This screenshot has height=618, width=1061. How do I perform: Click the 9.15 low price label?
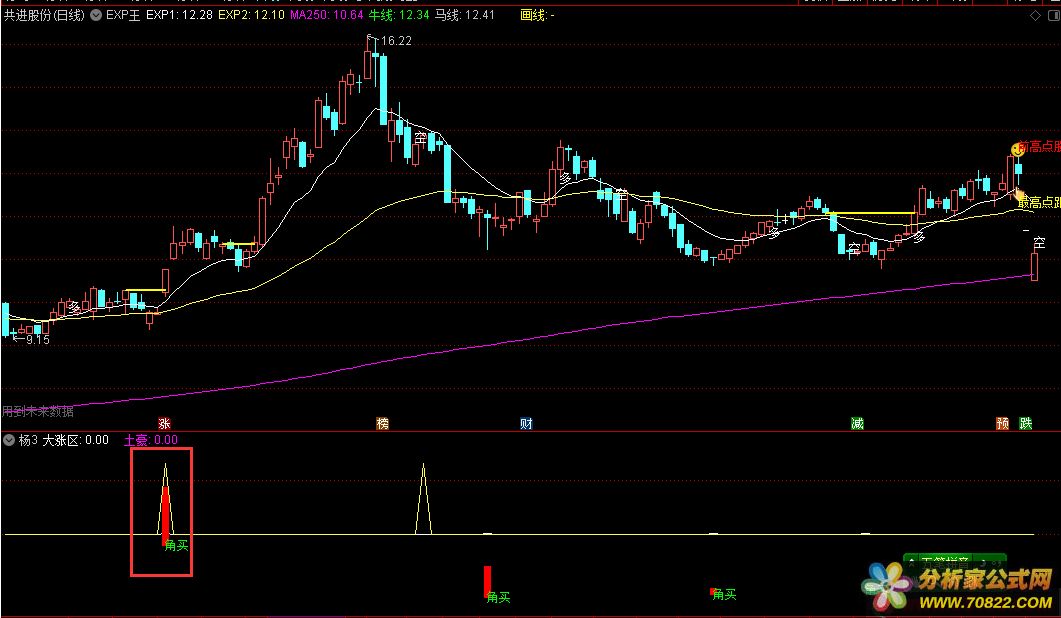[38, 340]
